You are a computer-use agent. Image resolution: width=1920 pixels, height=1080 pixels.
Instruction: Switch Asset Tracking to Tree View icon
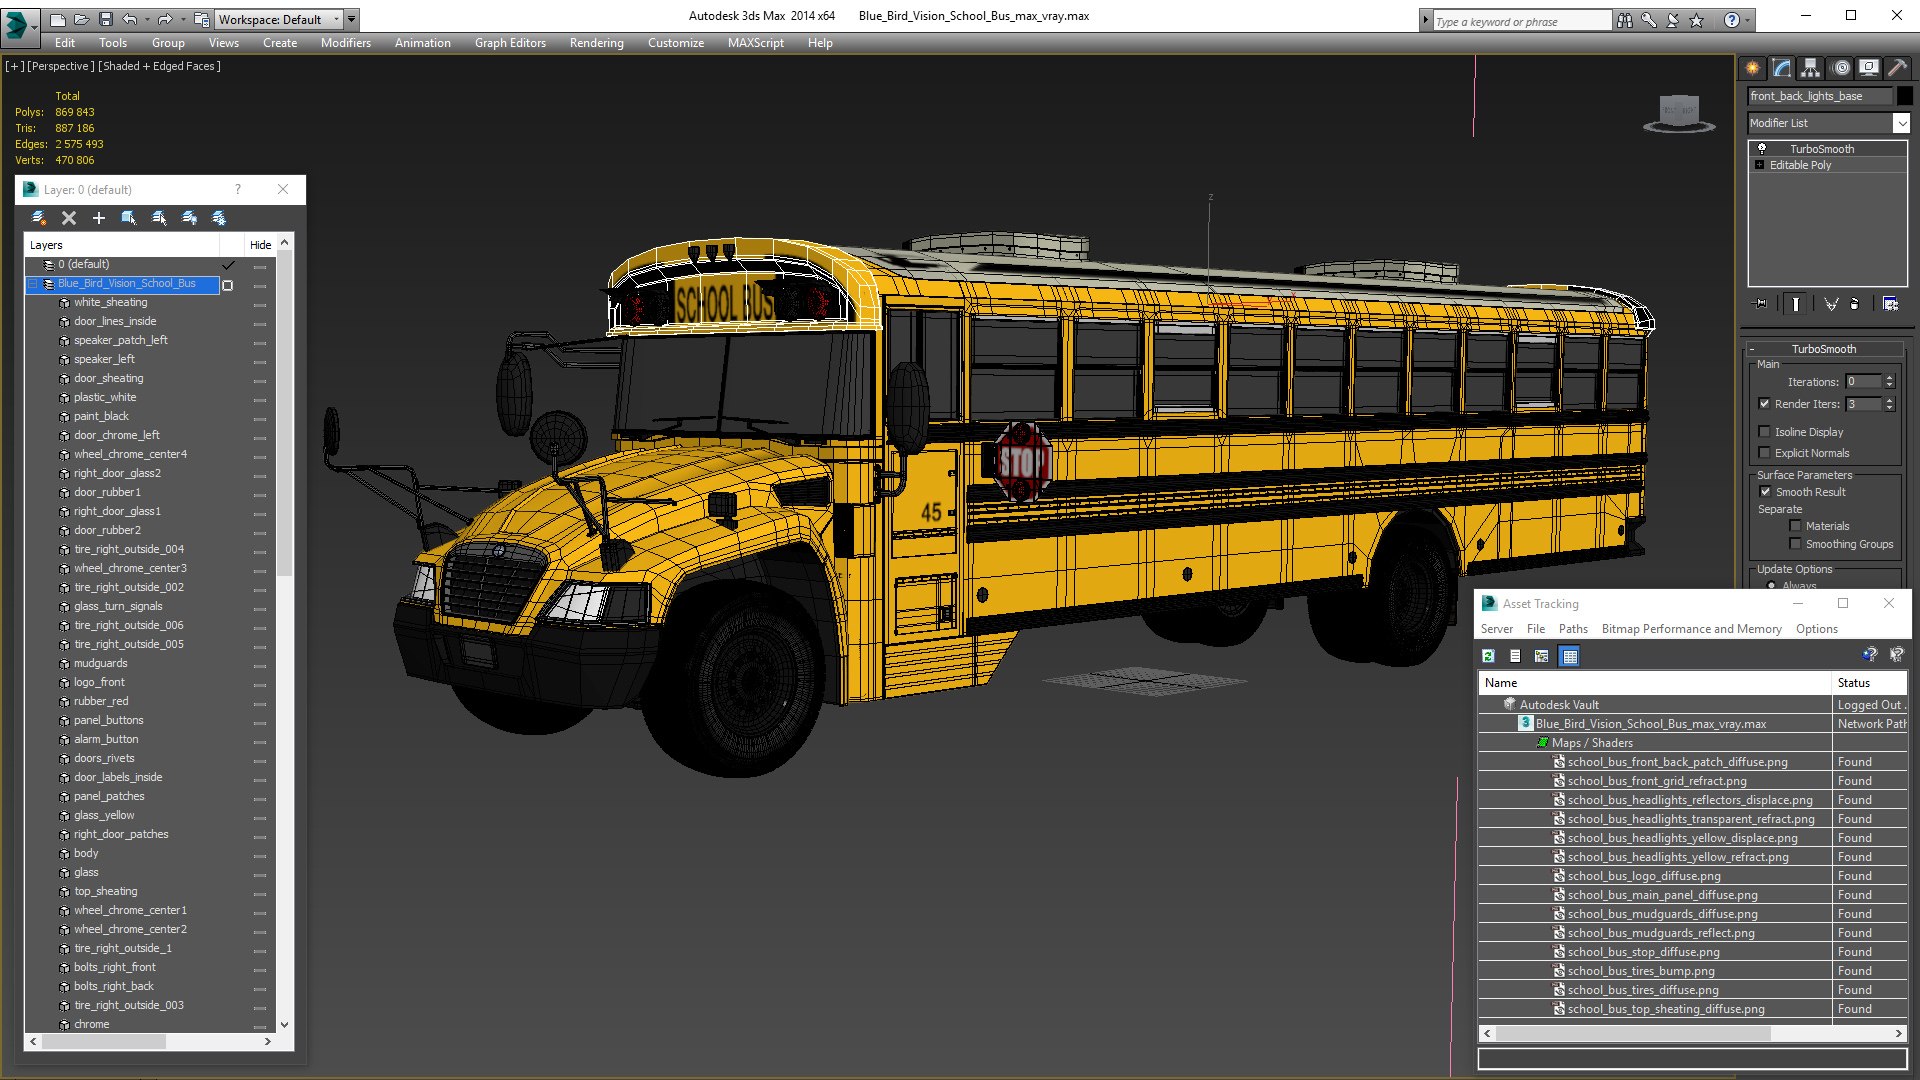(x=1541, y=656)
